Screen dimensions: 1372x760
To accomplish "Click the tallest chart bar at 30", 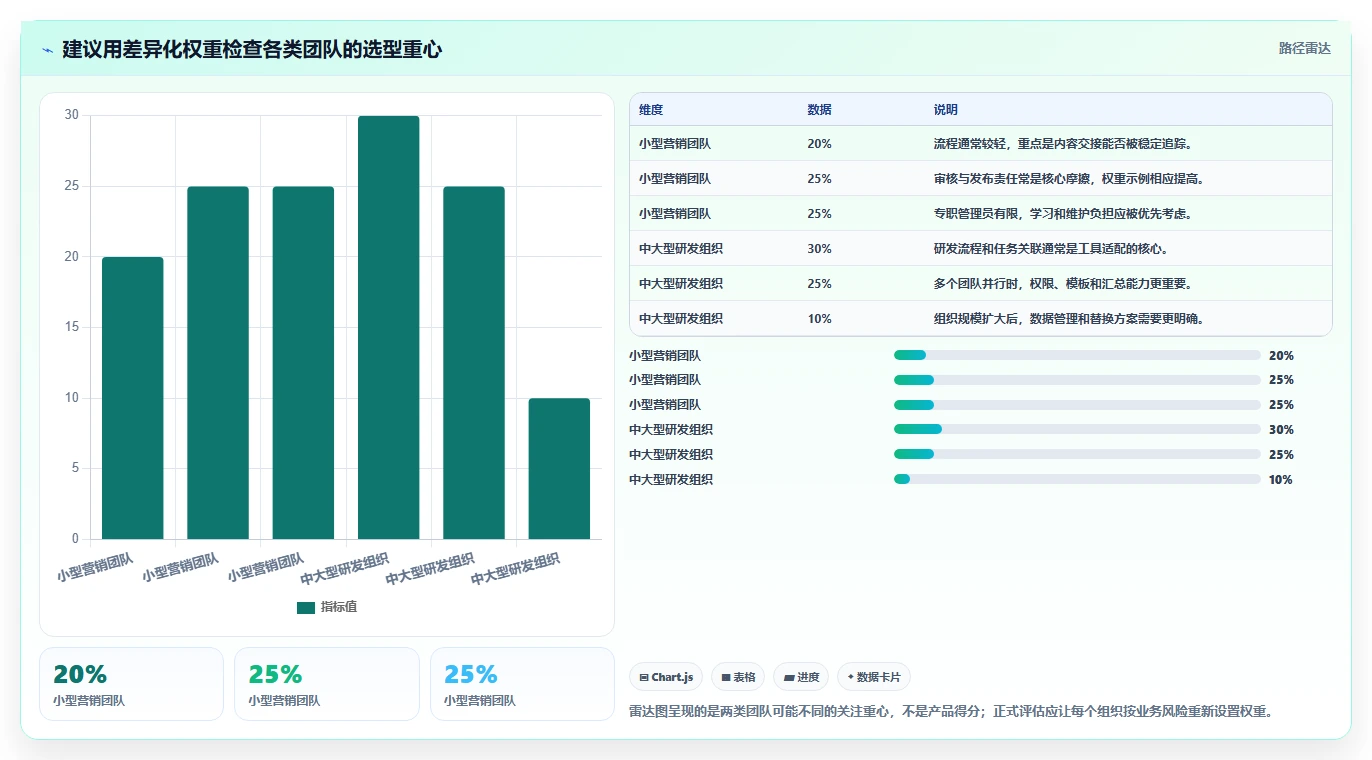I will (389, 327).
